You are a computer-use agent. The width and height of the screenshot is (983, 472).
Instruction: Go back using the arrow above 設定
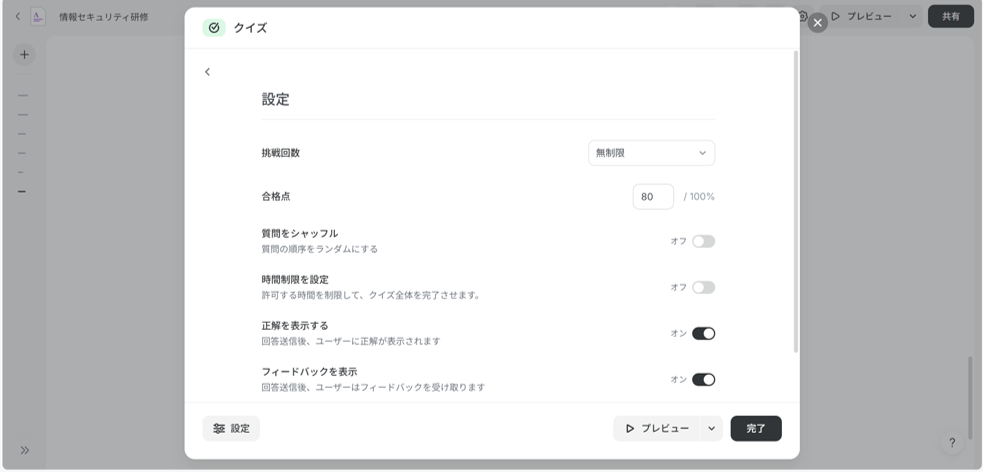tap(208, 72)
